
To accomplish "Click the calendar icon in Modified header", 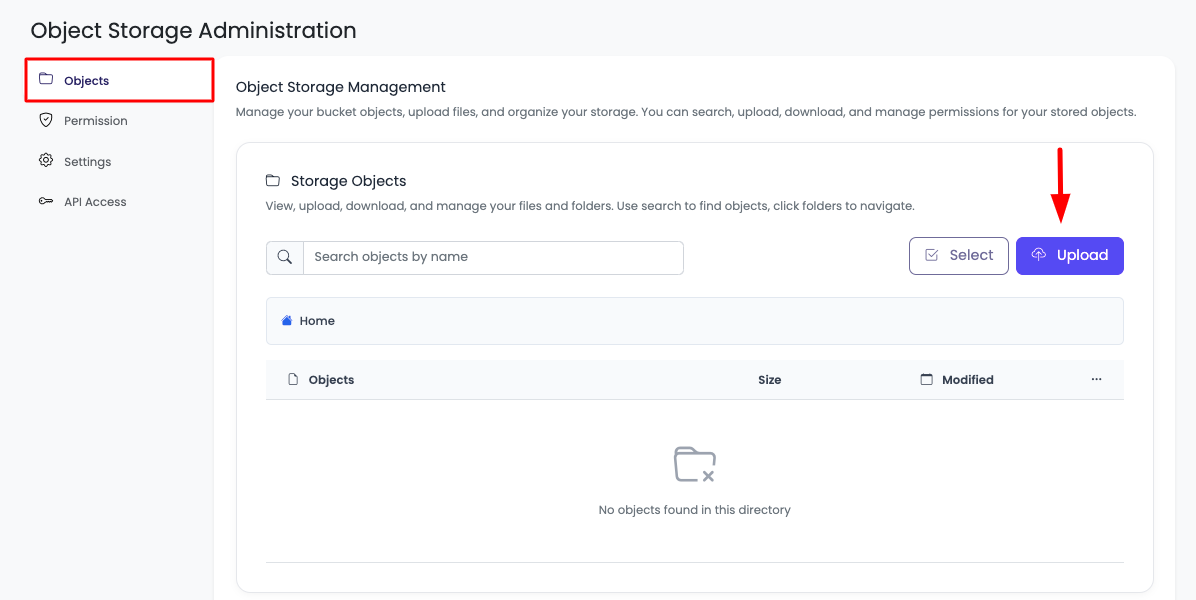I will click(x=926, y=380).
